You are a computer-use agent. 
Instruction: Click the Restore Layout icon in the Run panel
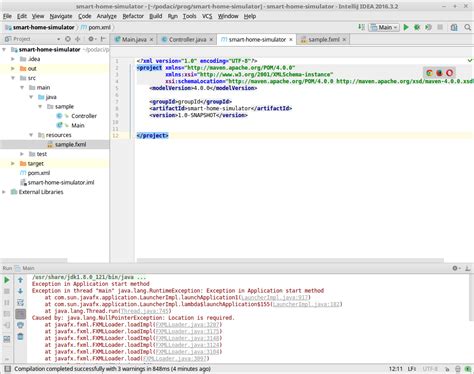(7, 339)
